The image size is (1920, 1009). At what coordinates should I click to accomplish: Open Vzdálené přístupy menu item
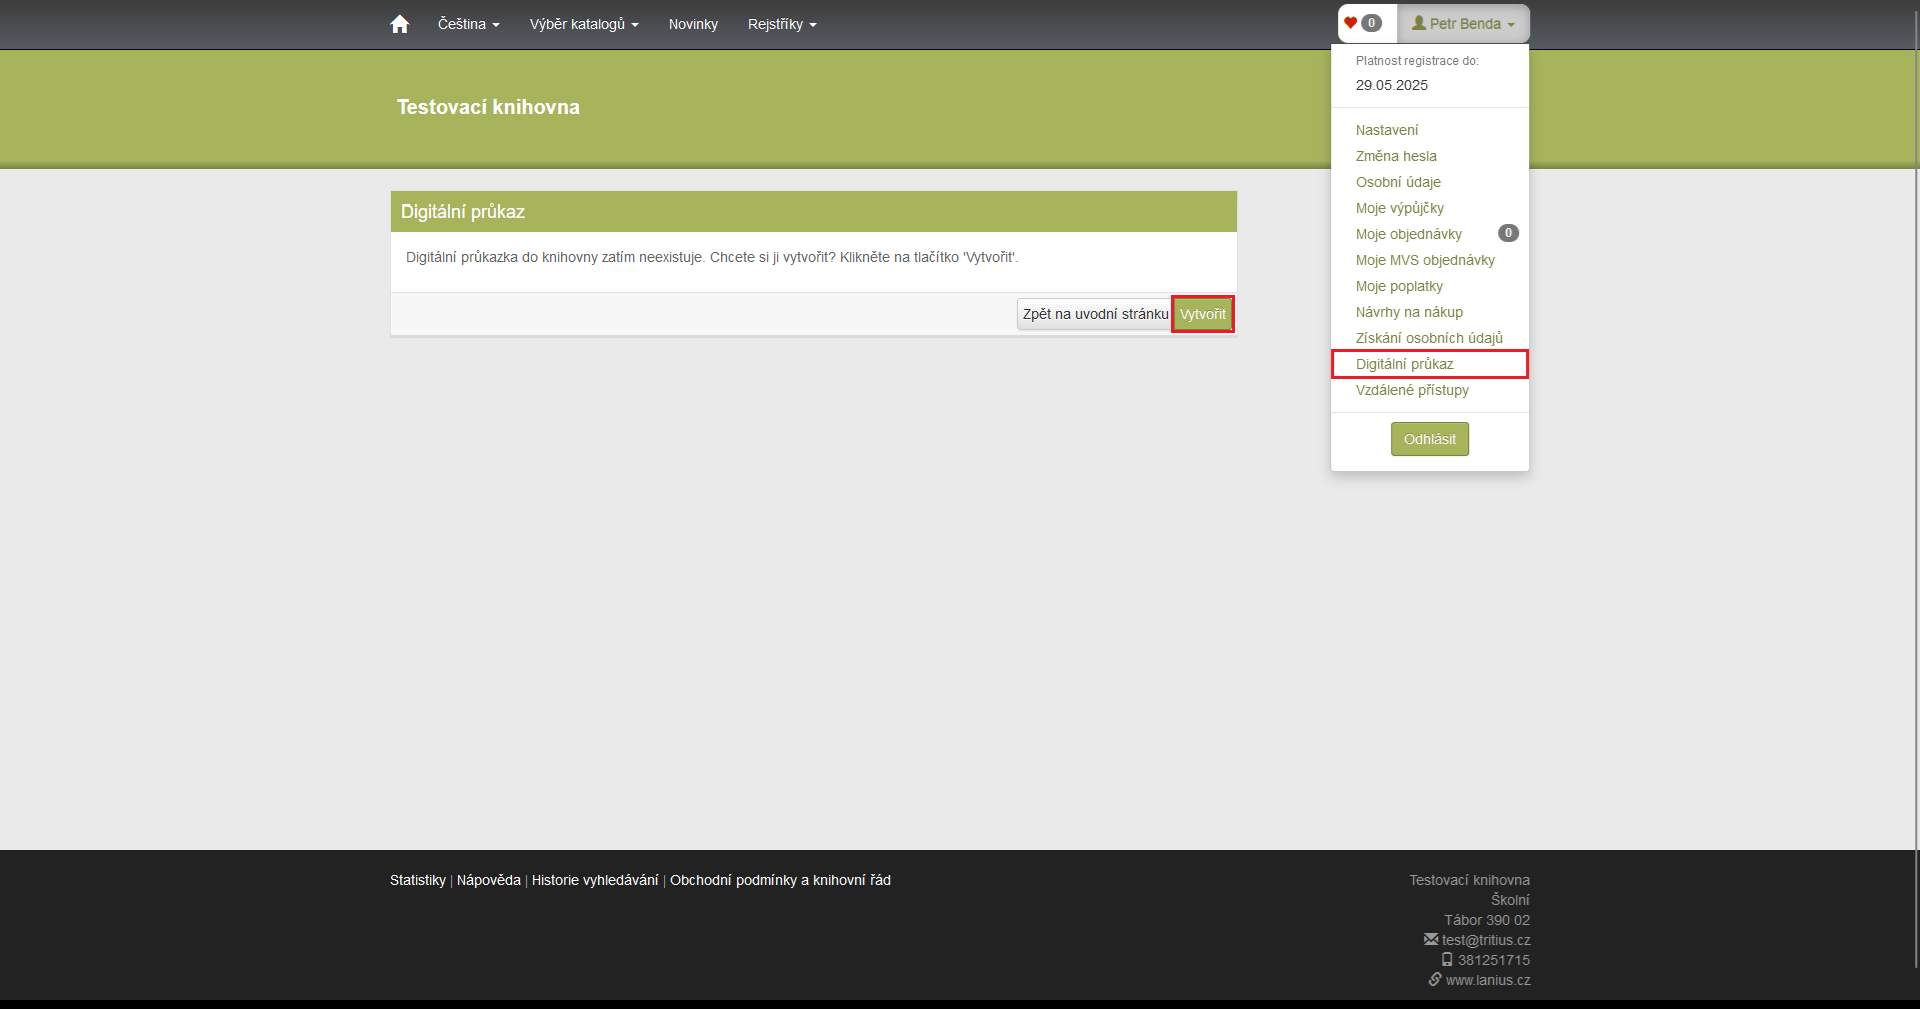pos(1412,390)
